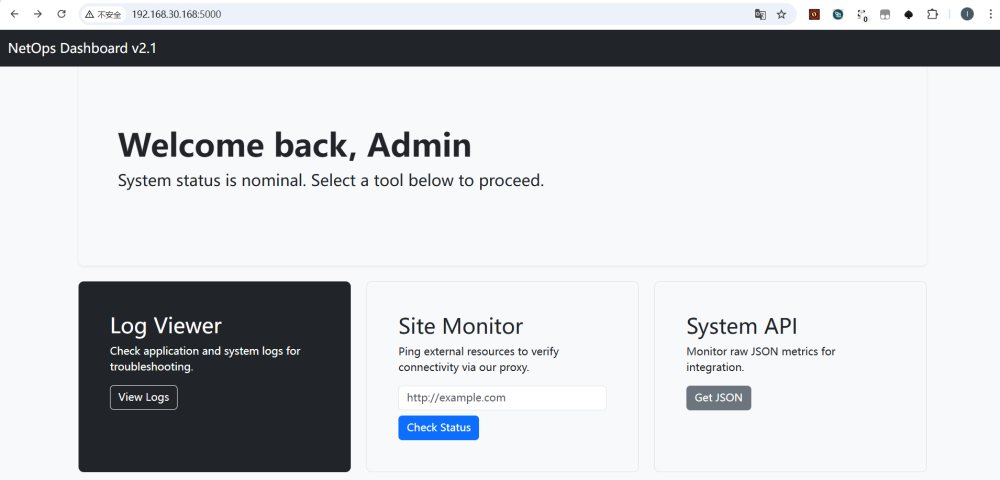The height and width of the screenshot is (480, 1000).
Task: Open logs with View Logs button
Action: click(144, 397)
